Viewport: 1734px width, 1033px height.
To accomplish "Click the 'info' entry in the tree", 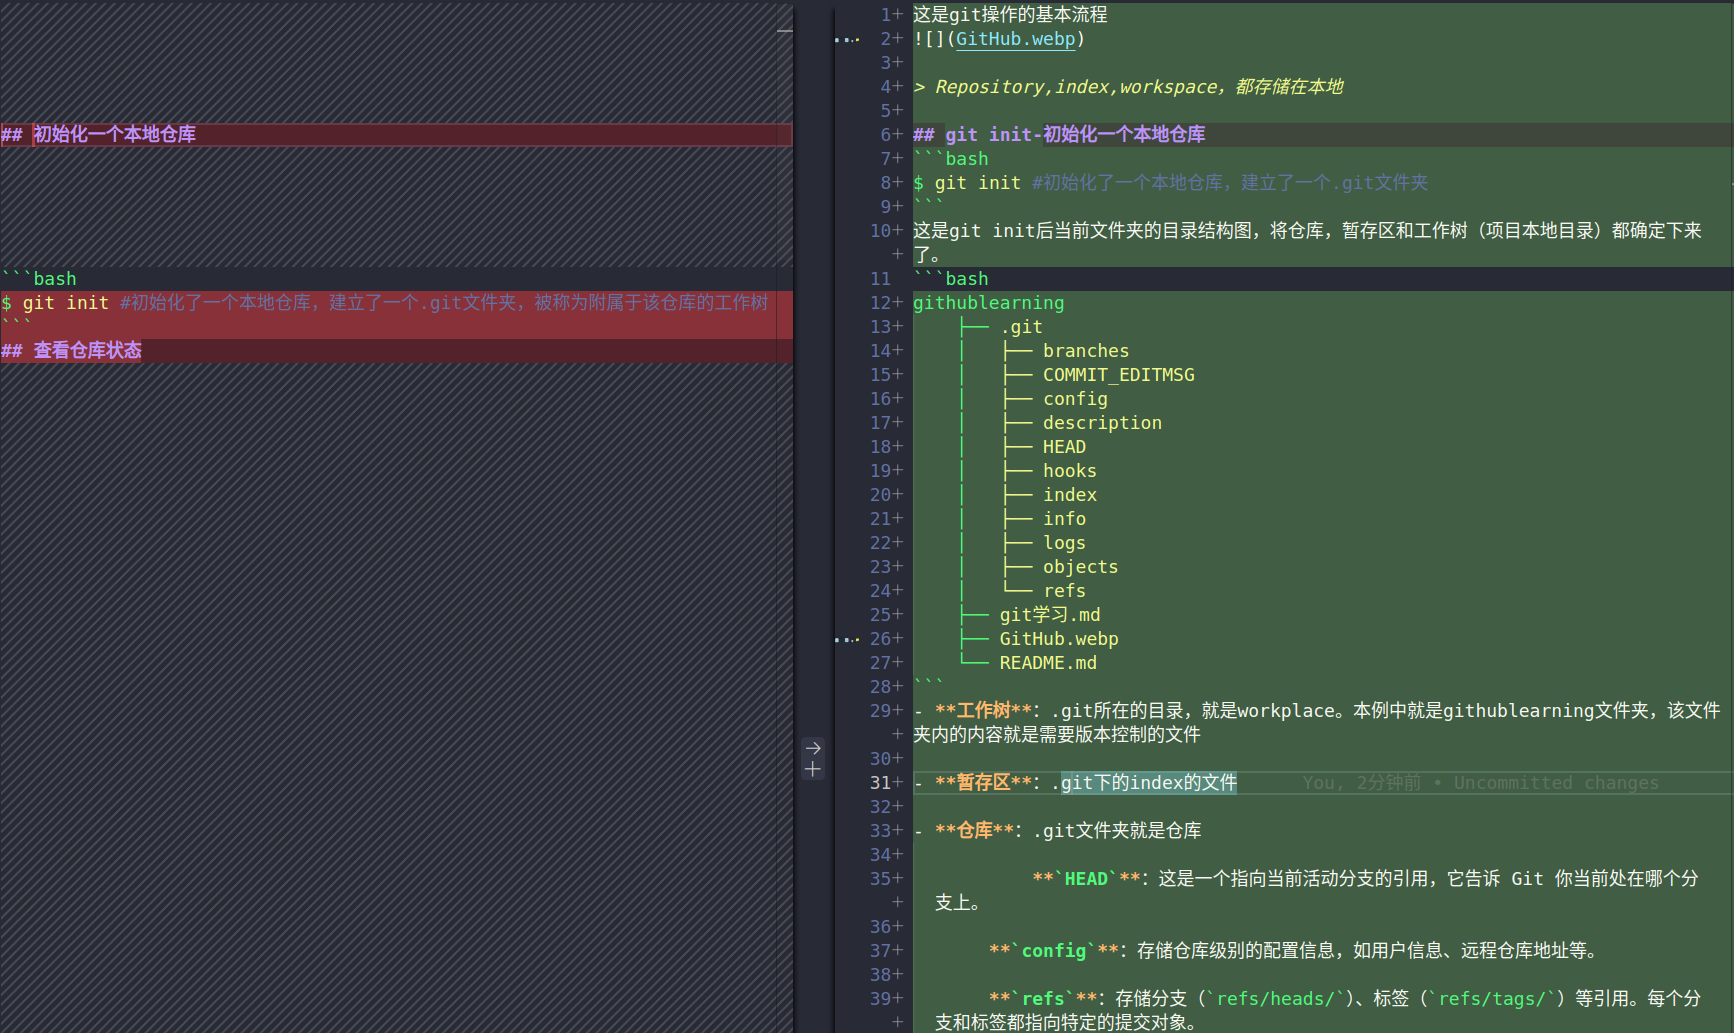I will [x=1064, y=519].
